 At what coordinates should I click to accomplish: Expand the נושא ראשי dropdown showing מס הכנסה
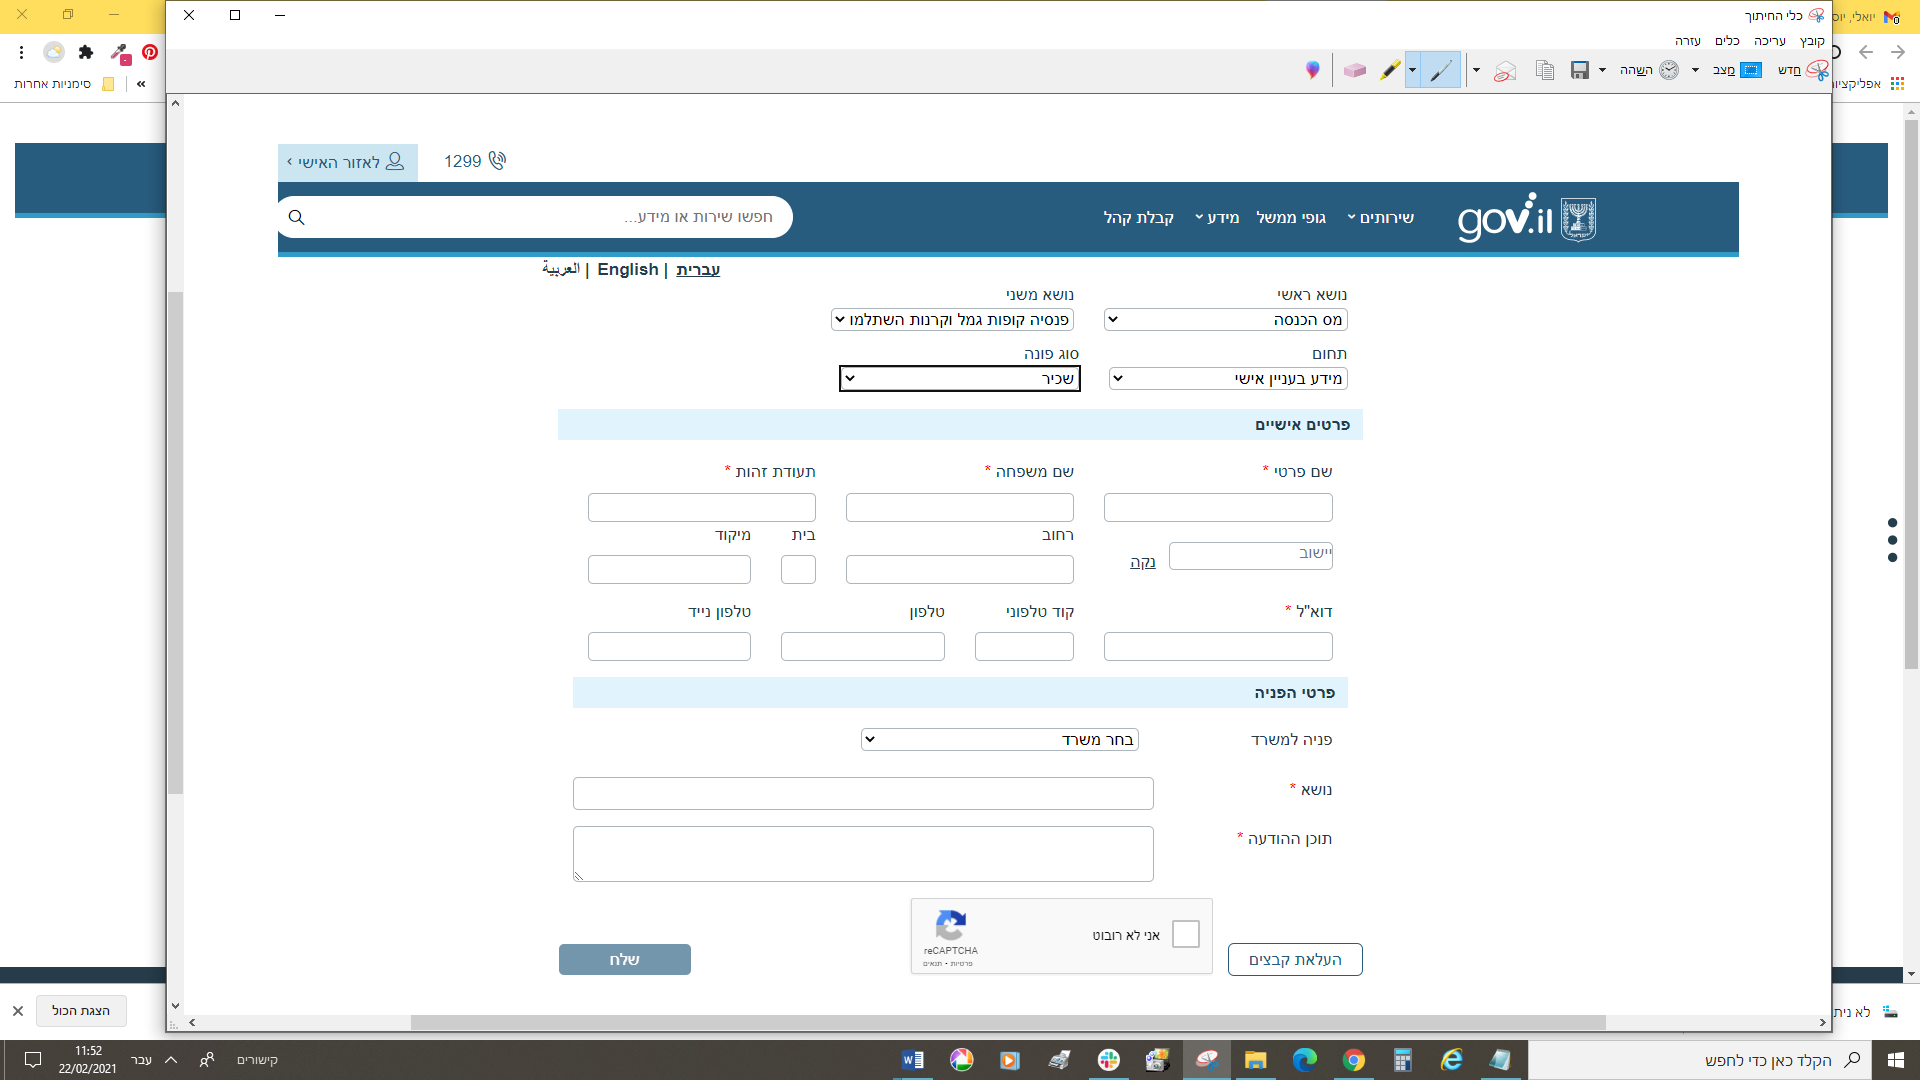tap(1225, 320)
